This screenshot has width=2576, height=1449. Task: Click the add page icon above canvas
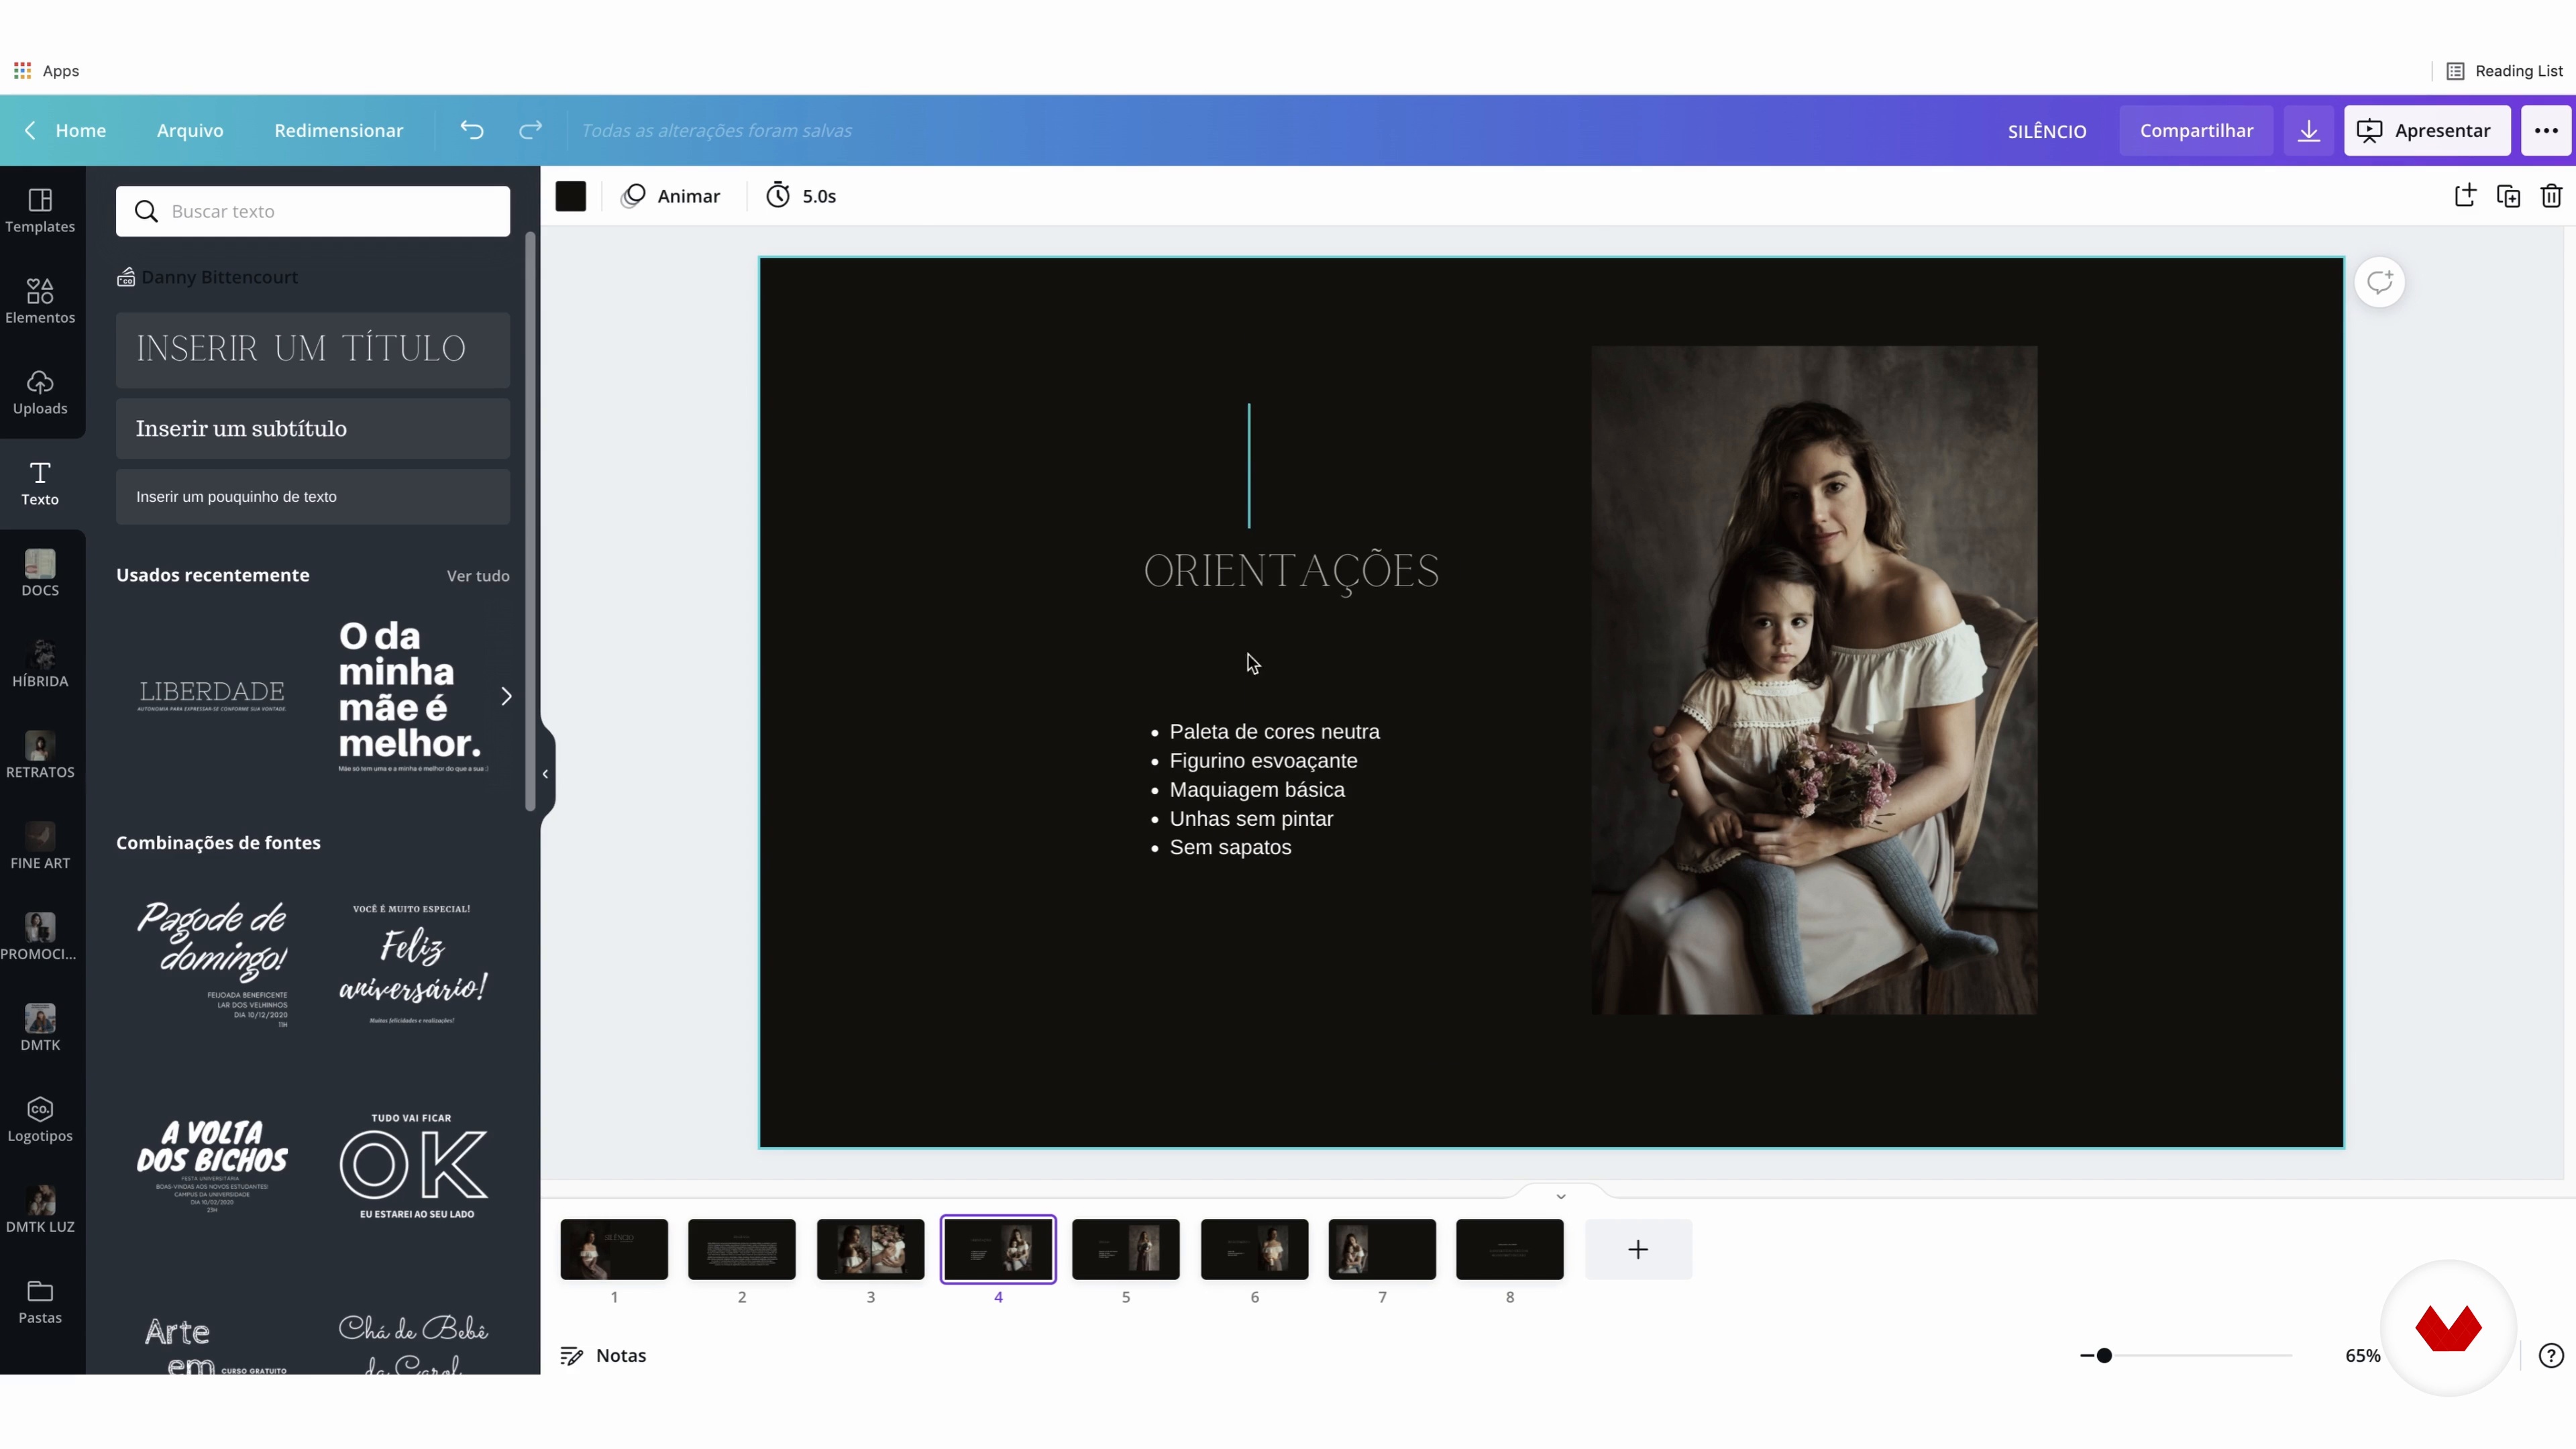(x=2465, y=196)
